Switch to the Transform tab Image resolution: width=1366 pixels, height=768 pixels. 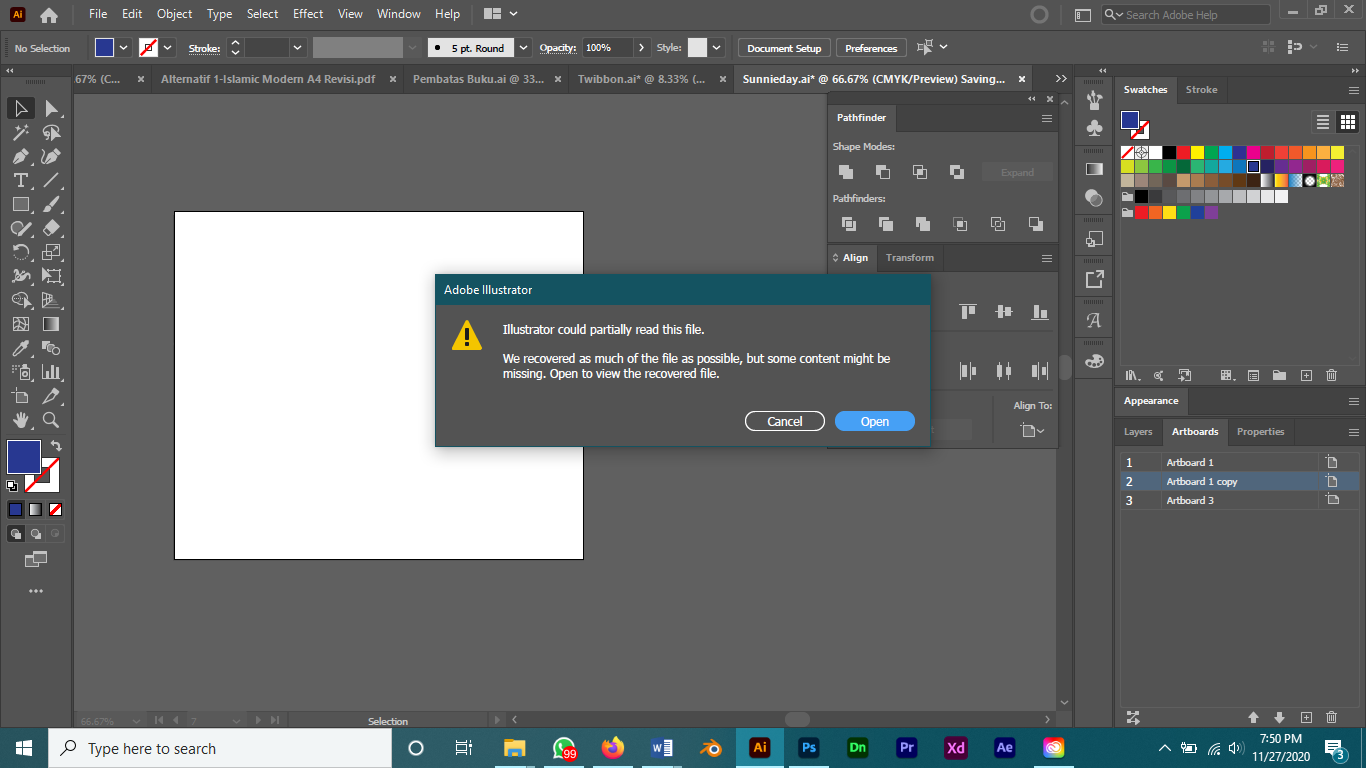[x=910, y=258]
